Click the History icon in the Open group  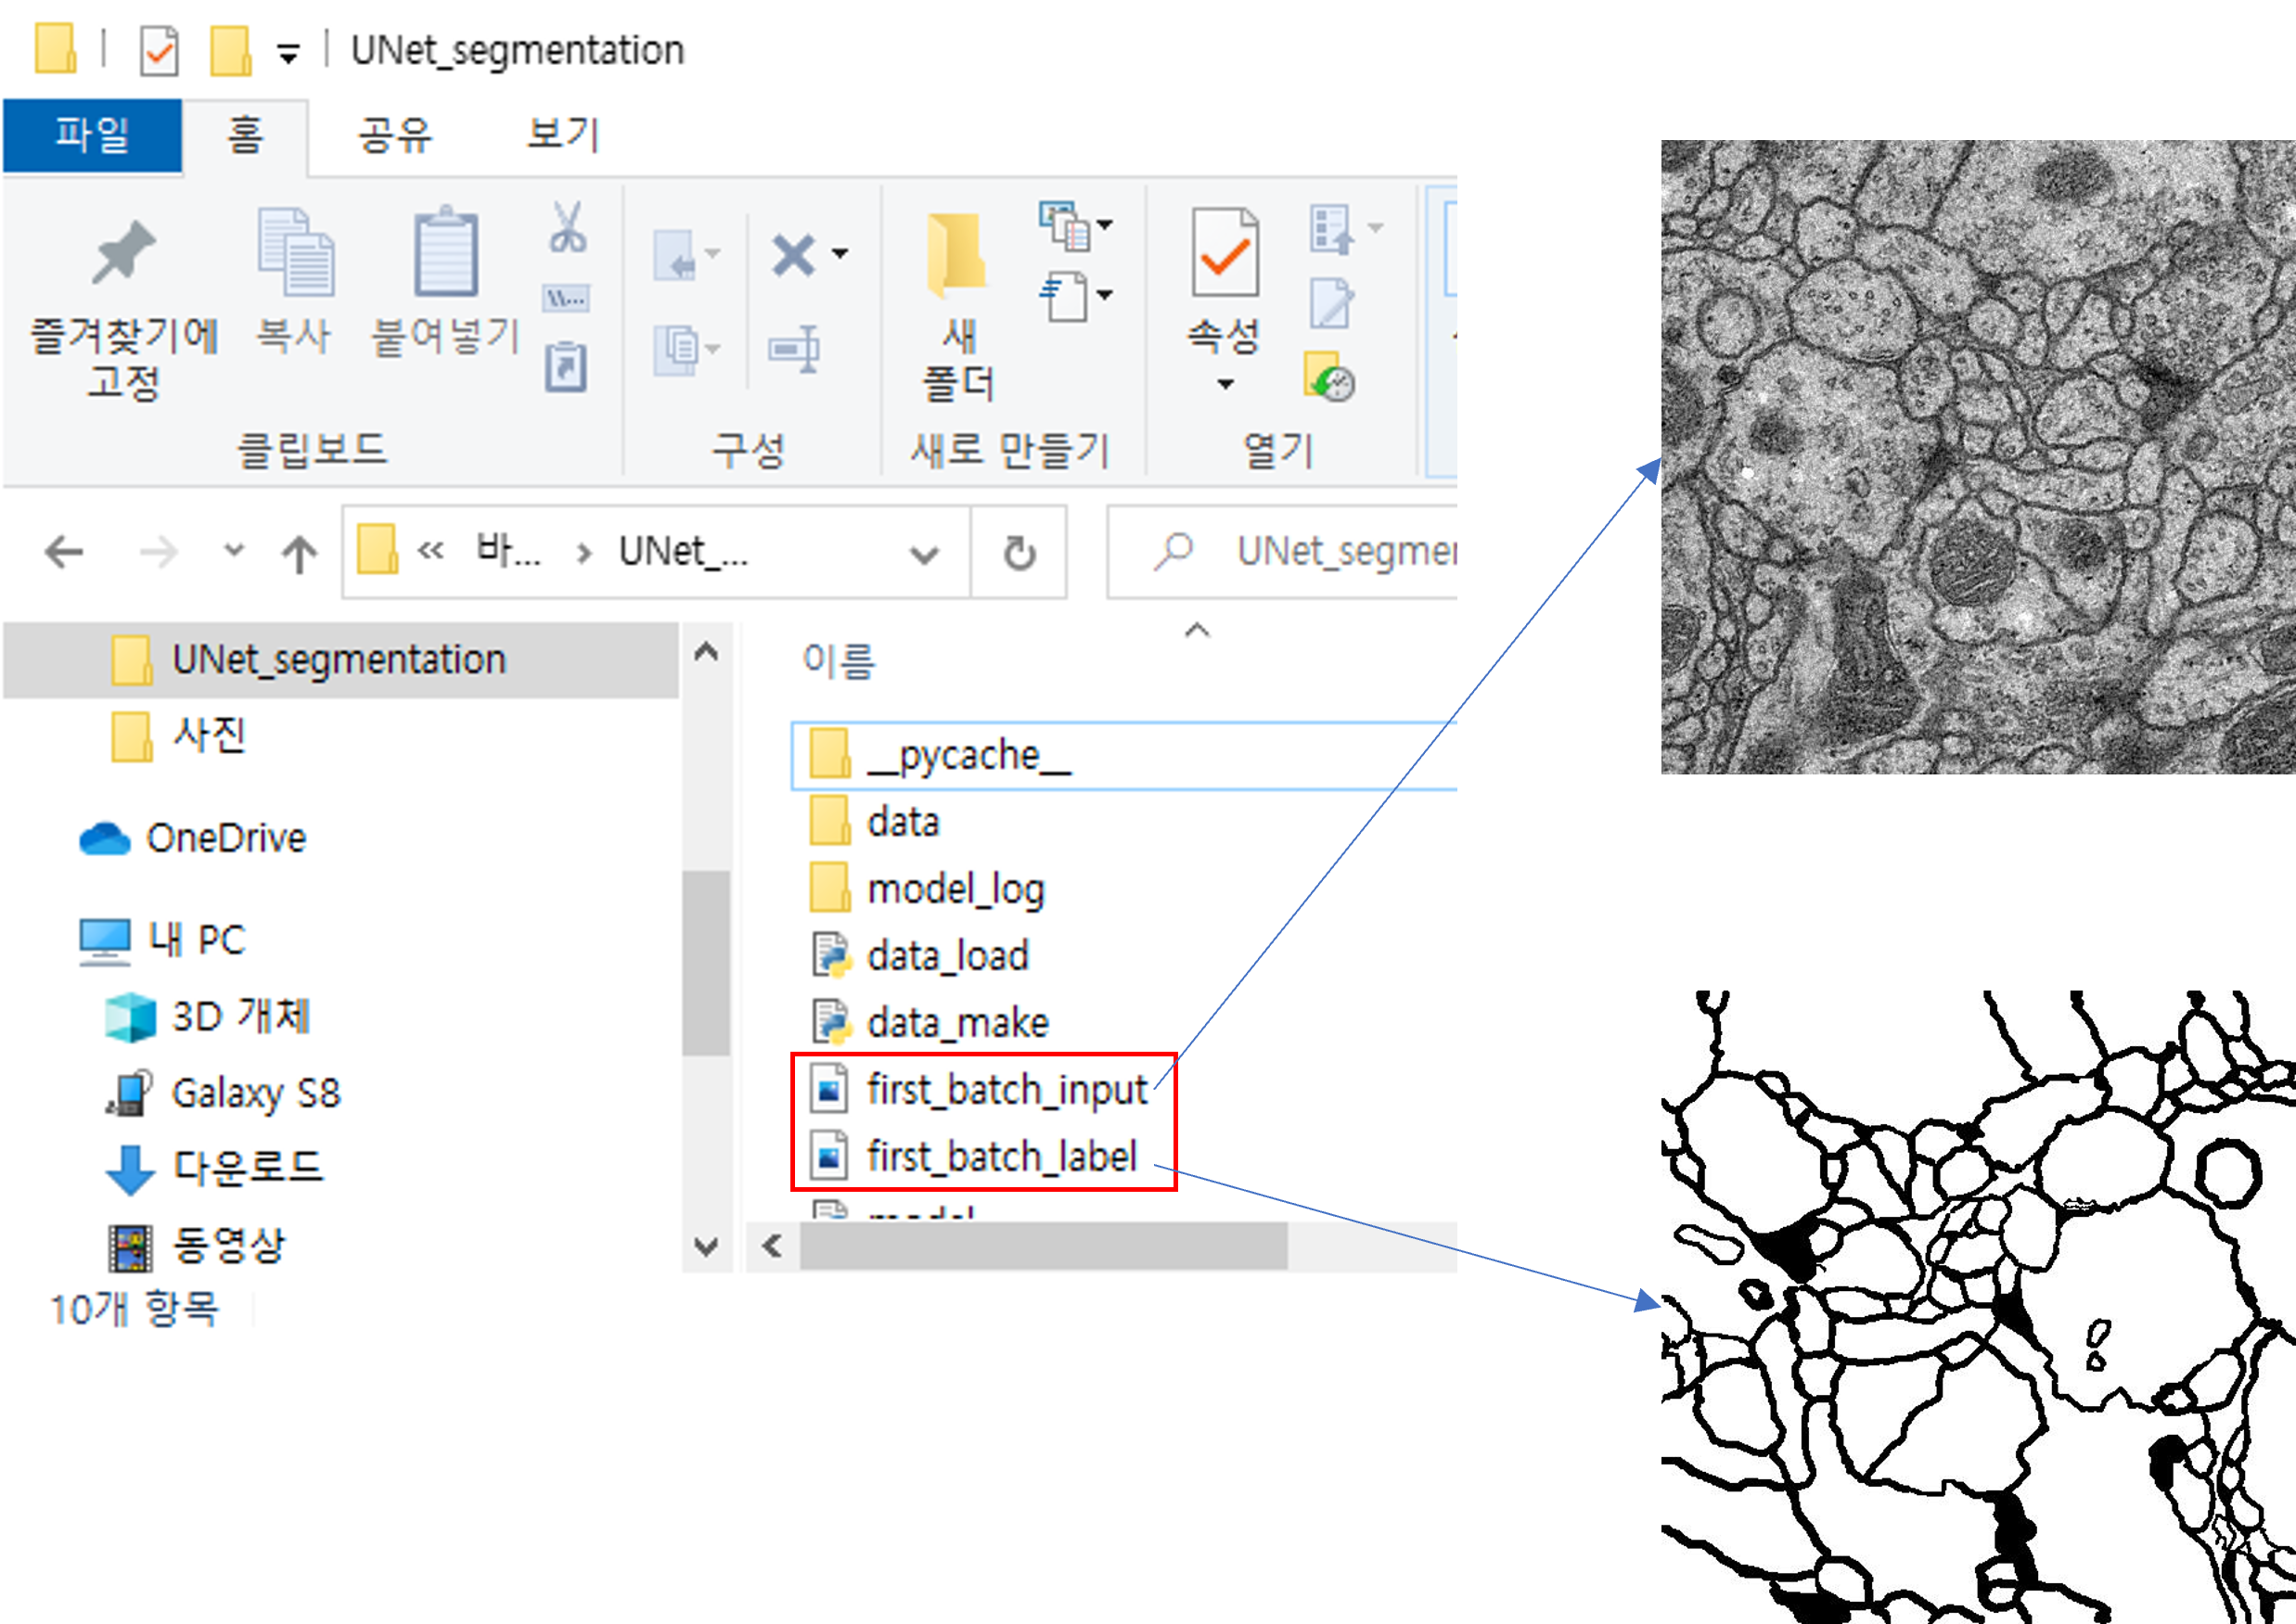(1330, 377)
